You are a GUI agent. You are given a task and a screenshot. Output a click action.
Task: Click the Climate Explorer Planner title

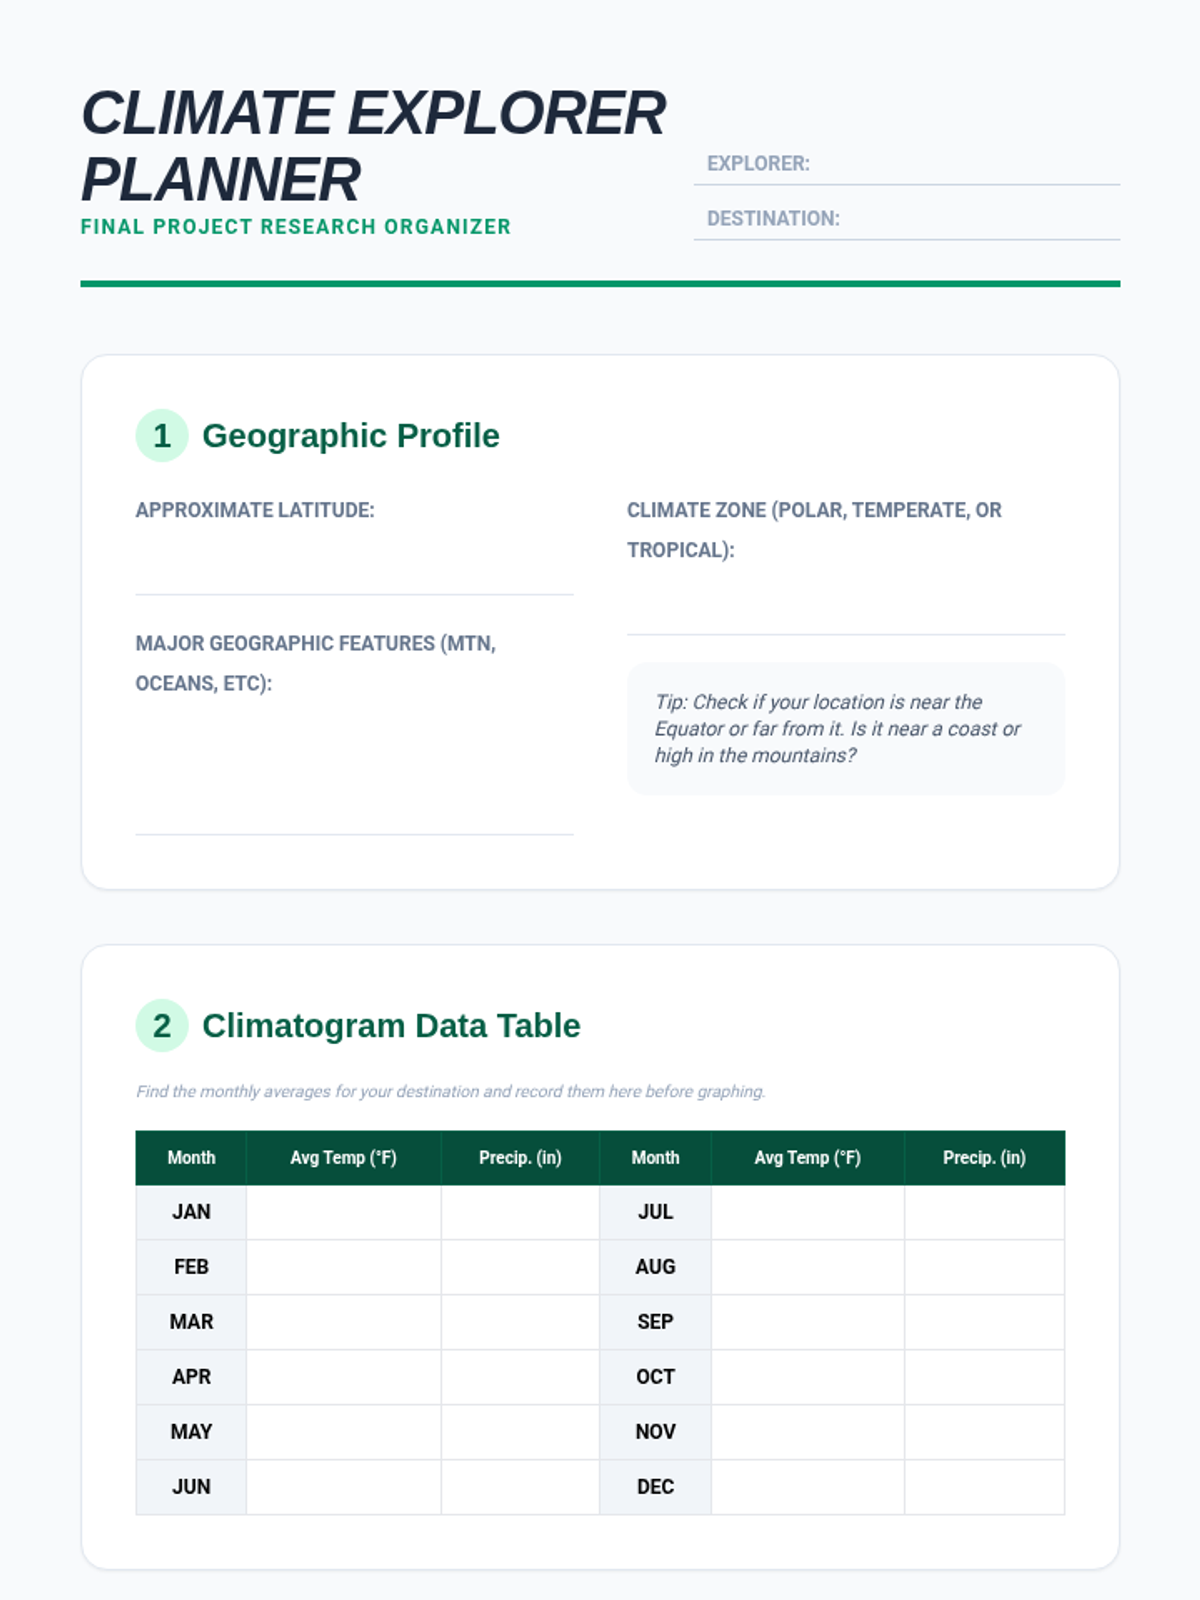372,146
